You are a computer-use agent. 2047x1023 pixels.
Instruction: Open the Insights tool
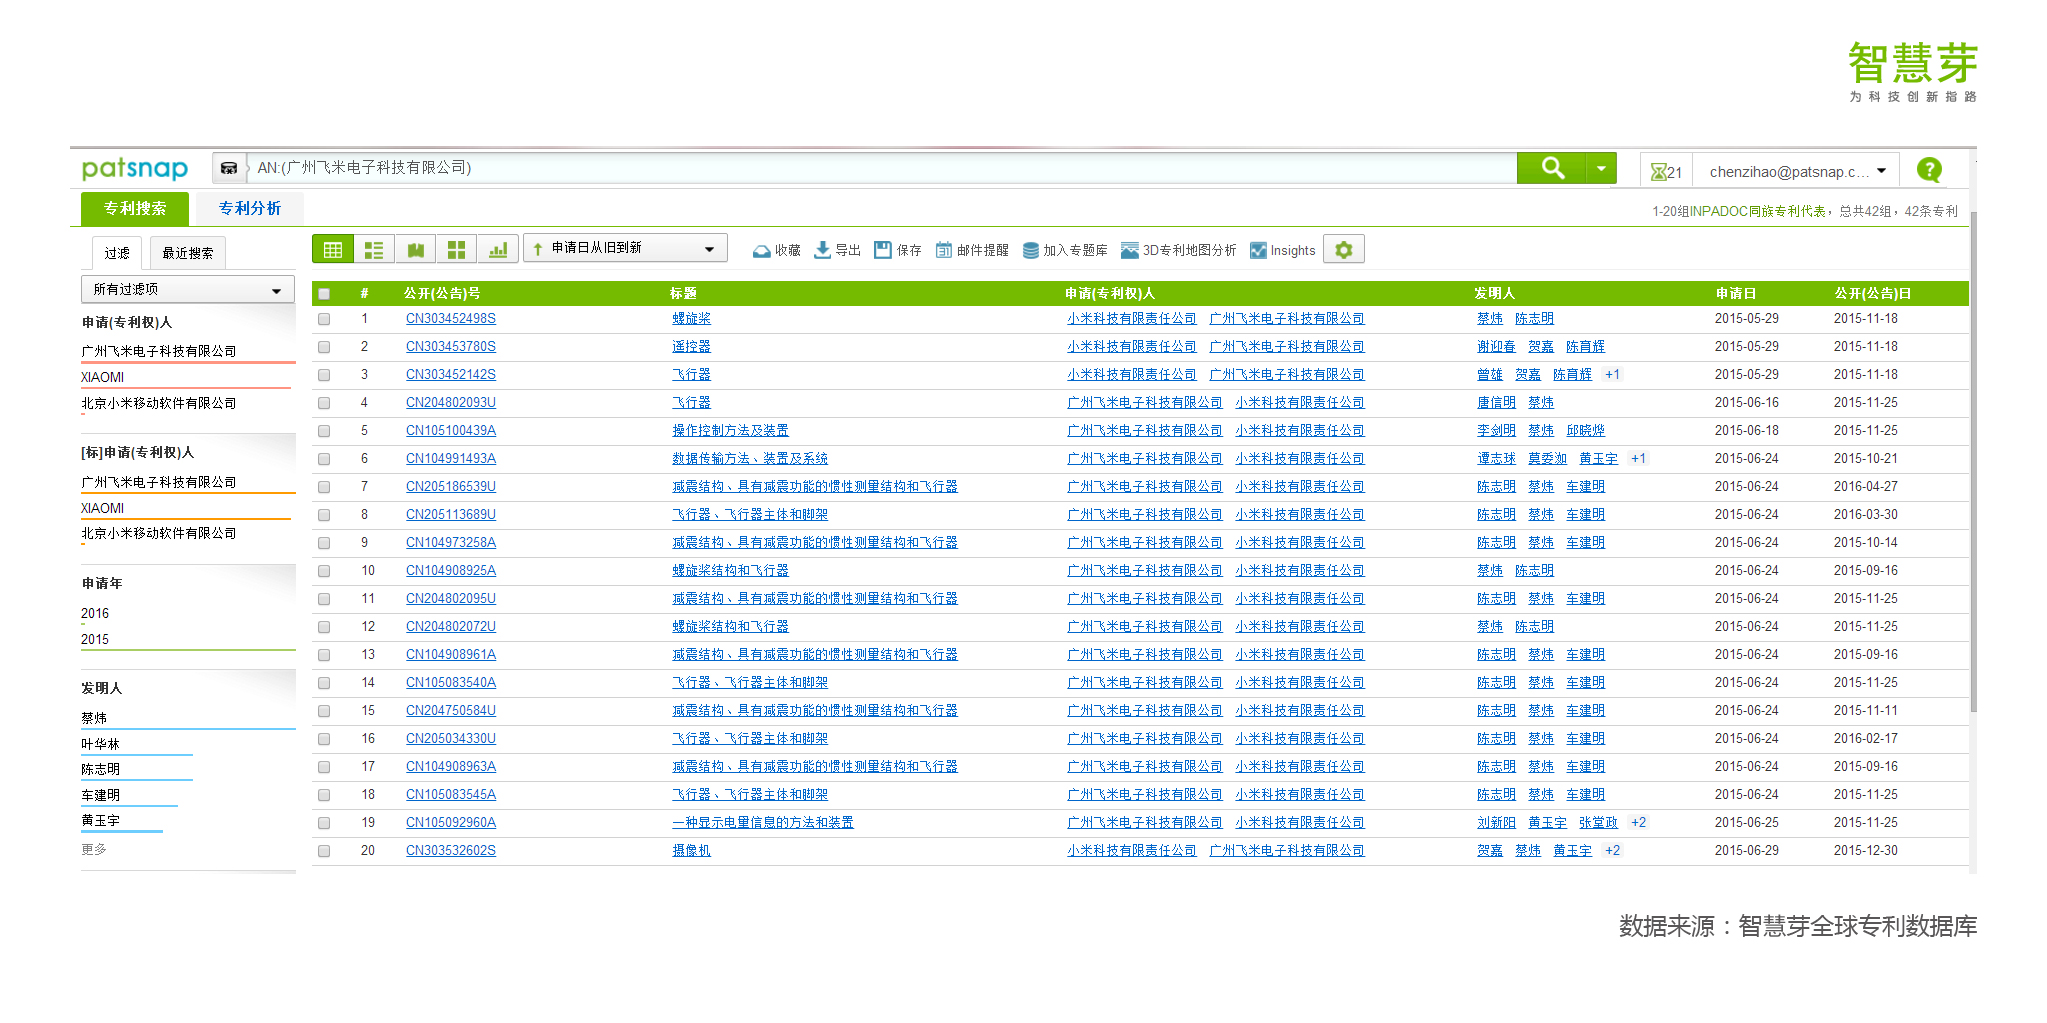click(x=1282, y=250)
